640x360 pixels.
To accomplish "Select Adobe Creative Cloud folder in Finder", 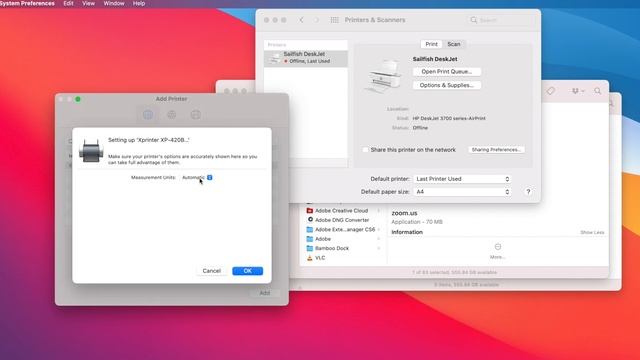I will (x=343, y=211).
